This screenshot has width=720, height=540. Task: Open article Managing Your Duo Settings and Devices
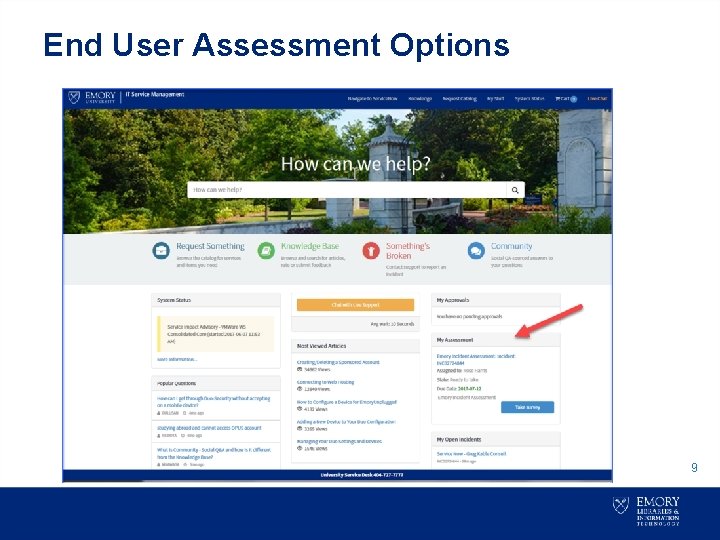[x=339, y=441]
